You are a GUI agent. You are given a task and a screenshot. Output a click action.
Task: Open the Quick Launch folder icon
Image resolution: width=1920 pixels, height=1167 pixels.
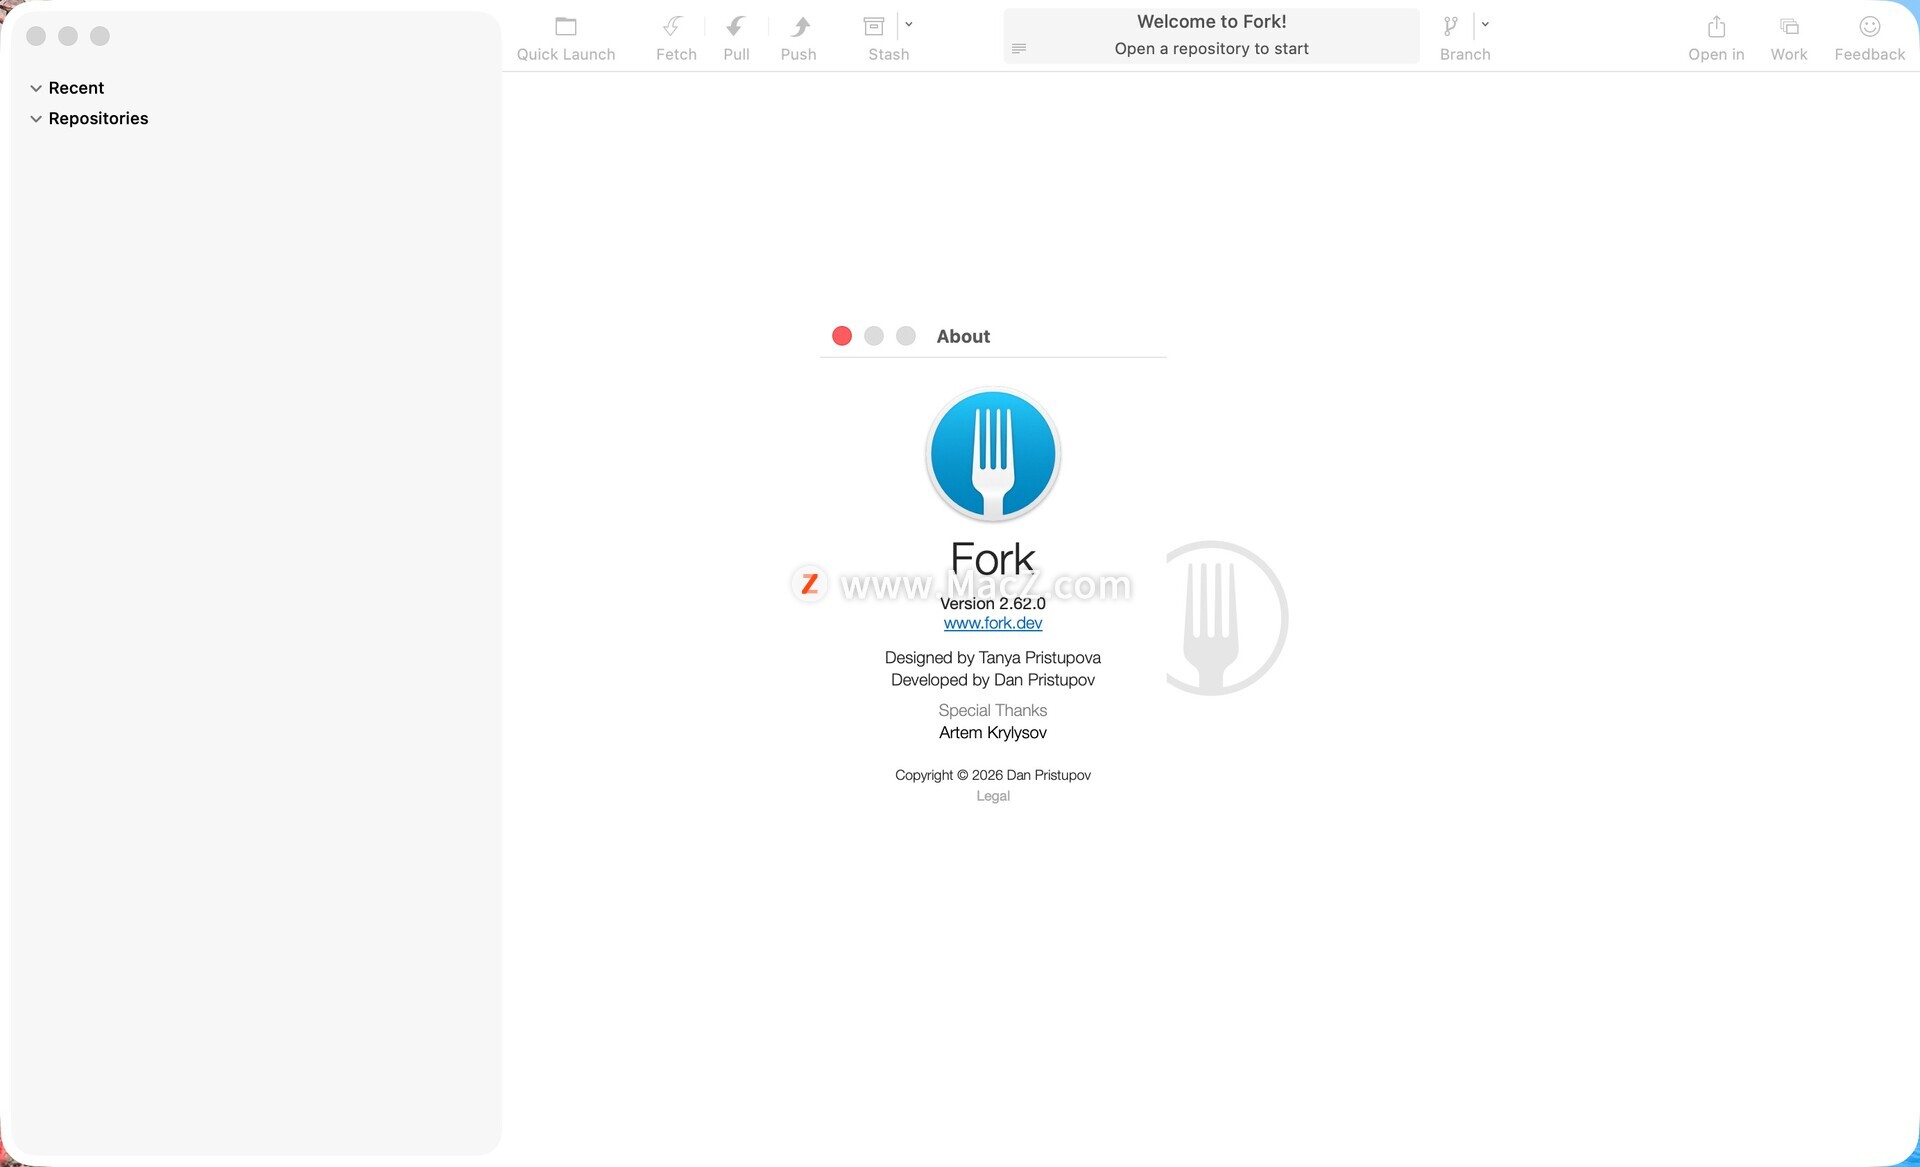566,27
